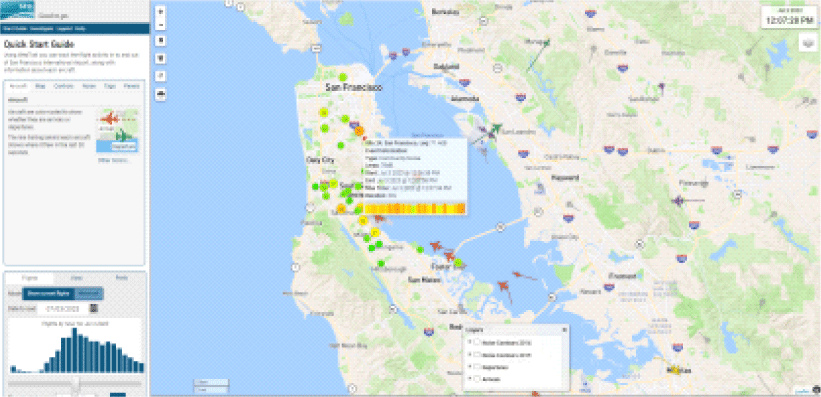Image resolution: width=821 pixels, height=397 pixels.
Task: Toggle the Departures layer checkbox
Action: tap(478, 367)
